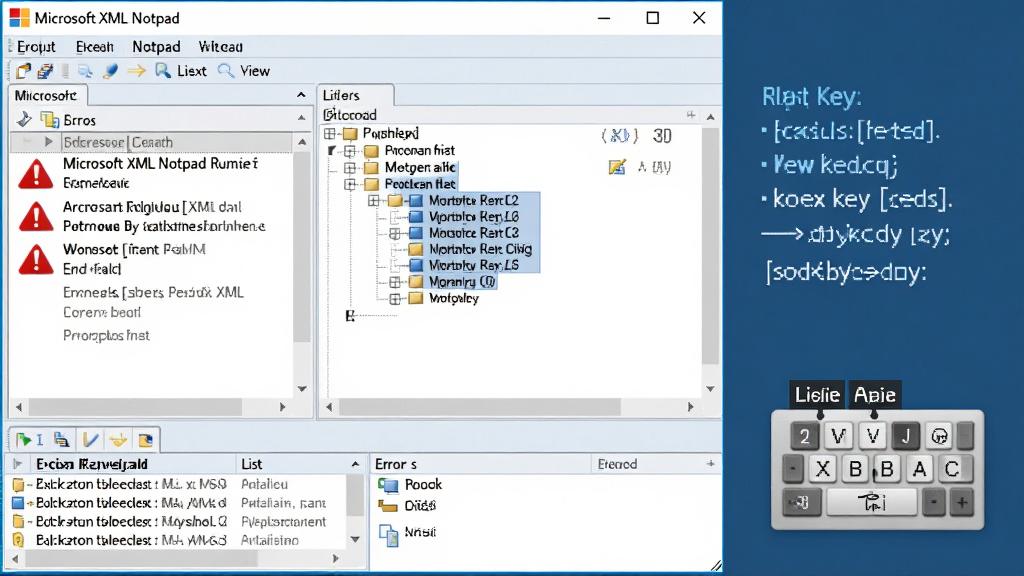This screenshot has height=576, width=1024.
Task: Click the folder window bottom toolbar icon
Action: tap(146, 440)
